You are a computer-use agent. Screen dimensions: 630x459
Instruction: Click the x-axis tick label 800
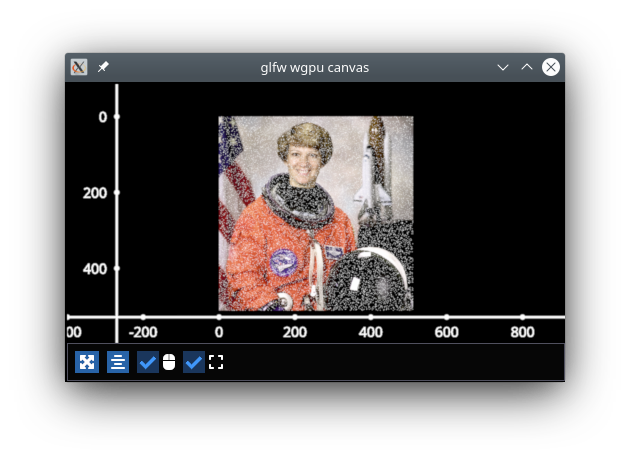click(522, 332)
